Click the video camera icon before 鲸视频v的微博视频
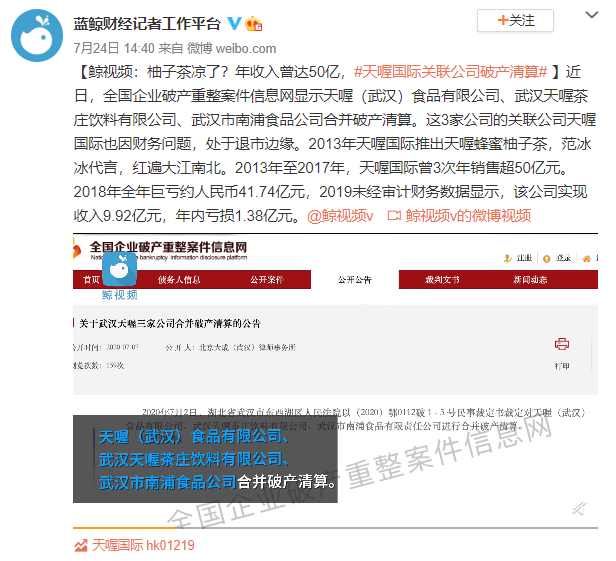 (x=394, y=216)
